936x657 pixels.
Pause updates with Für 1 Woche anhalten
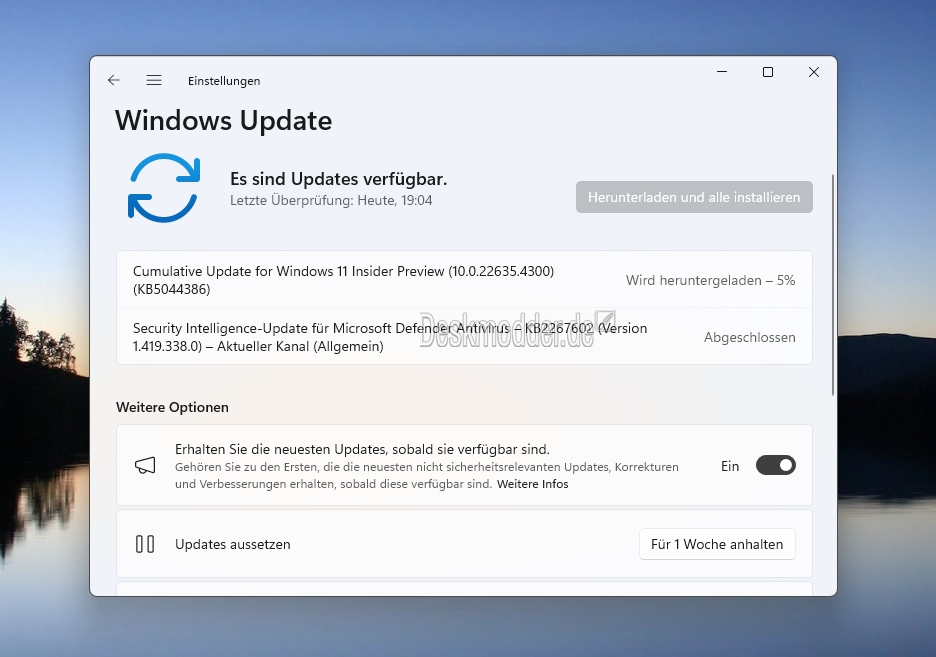click(717, 544)
